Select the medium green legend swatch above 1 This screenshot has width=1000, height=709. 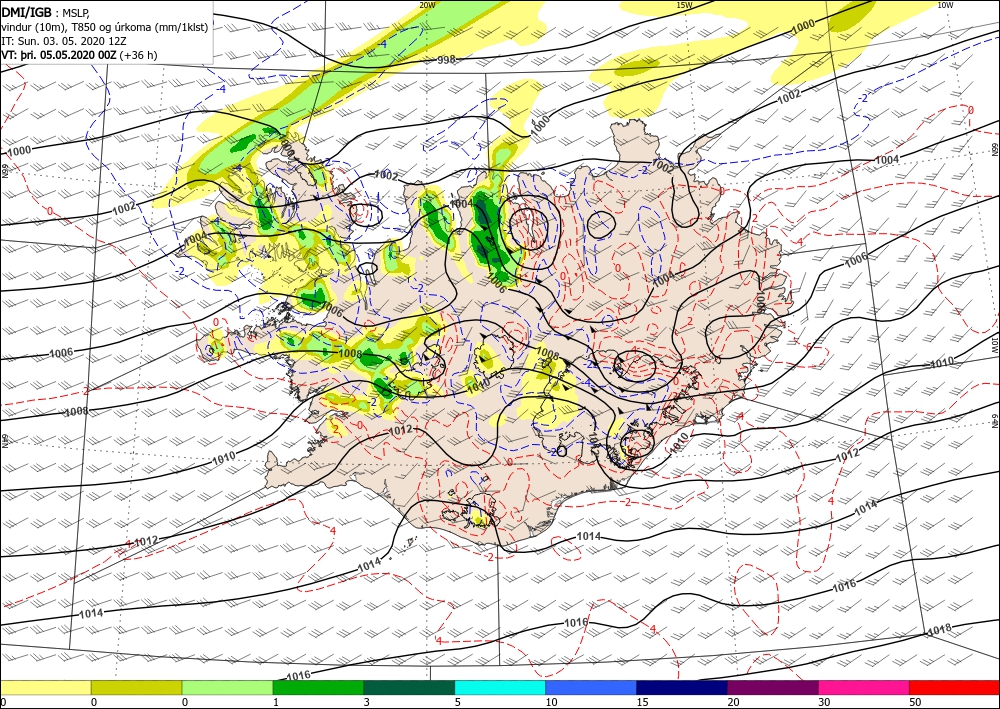point(318,688)
